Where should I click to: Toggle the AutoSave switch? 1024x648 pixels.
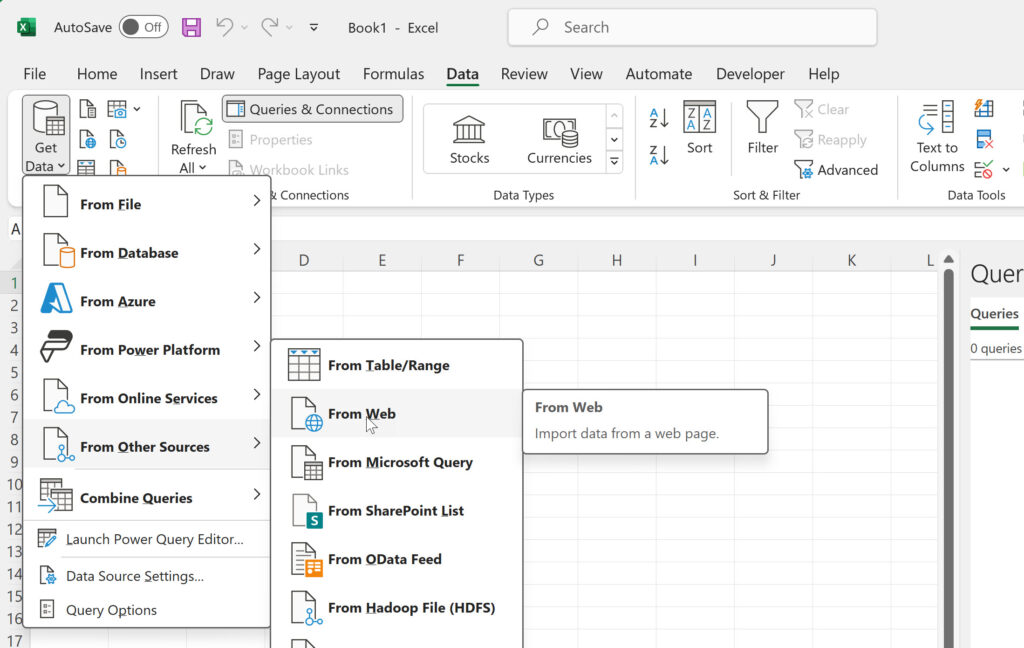(x=143, y=27)
